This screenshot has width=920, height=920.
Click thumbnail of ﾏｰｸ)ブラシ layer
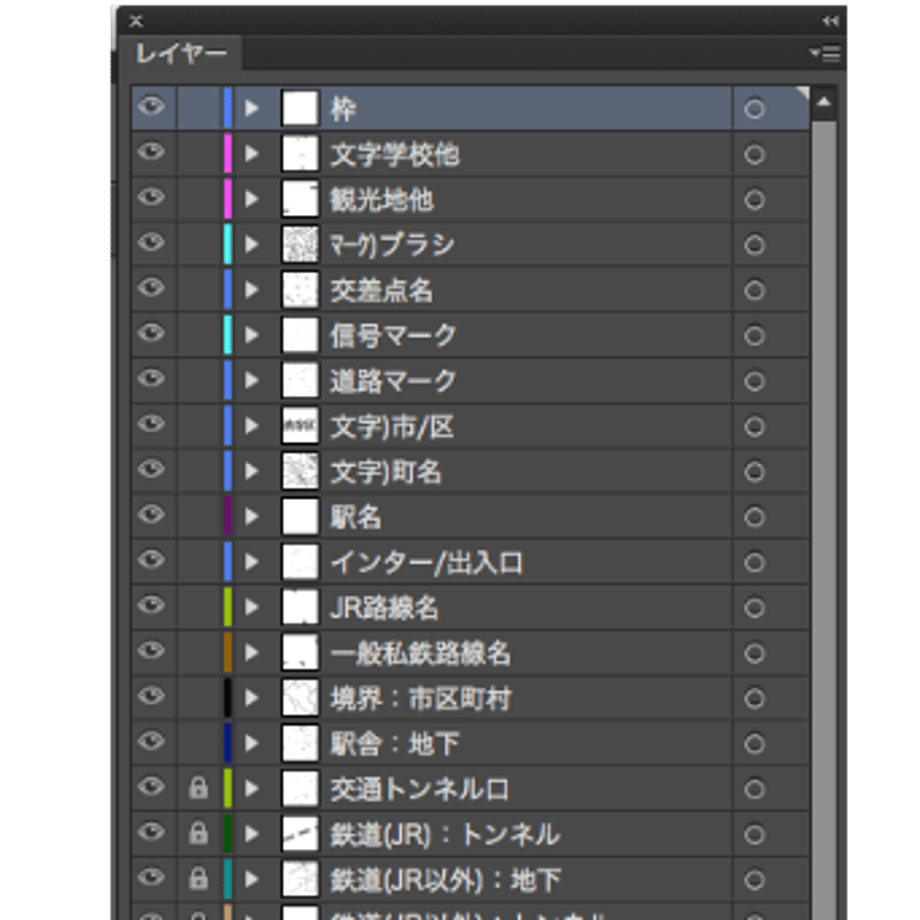(x=300, y=244)
